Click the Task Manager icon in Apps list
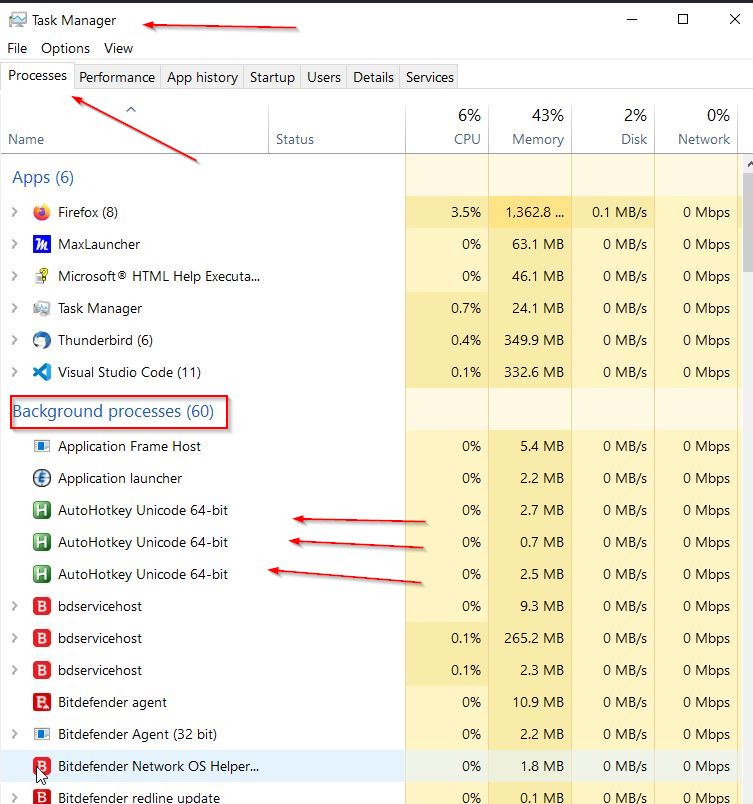Image resolution: width=753 pixels, height=804 pixels. point(41,308)
